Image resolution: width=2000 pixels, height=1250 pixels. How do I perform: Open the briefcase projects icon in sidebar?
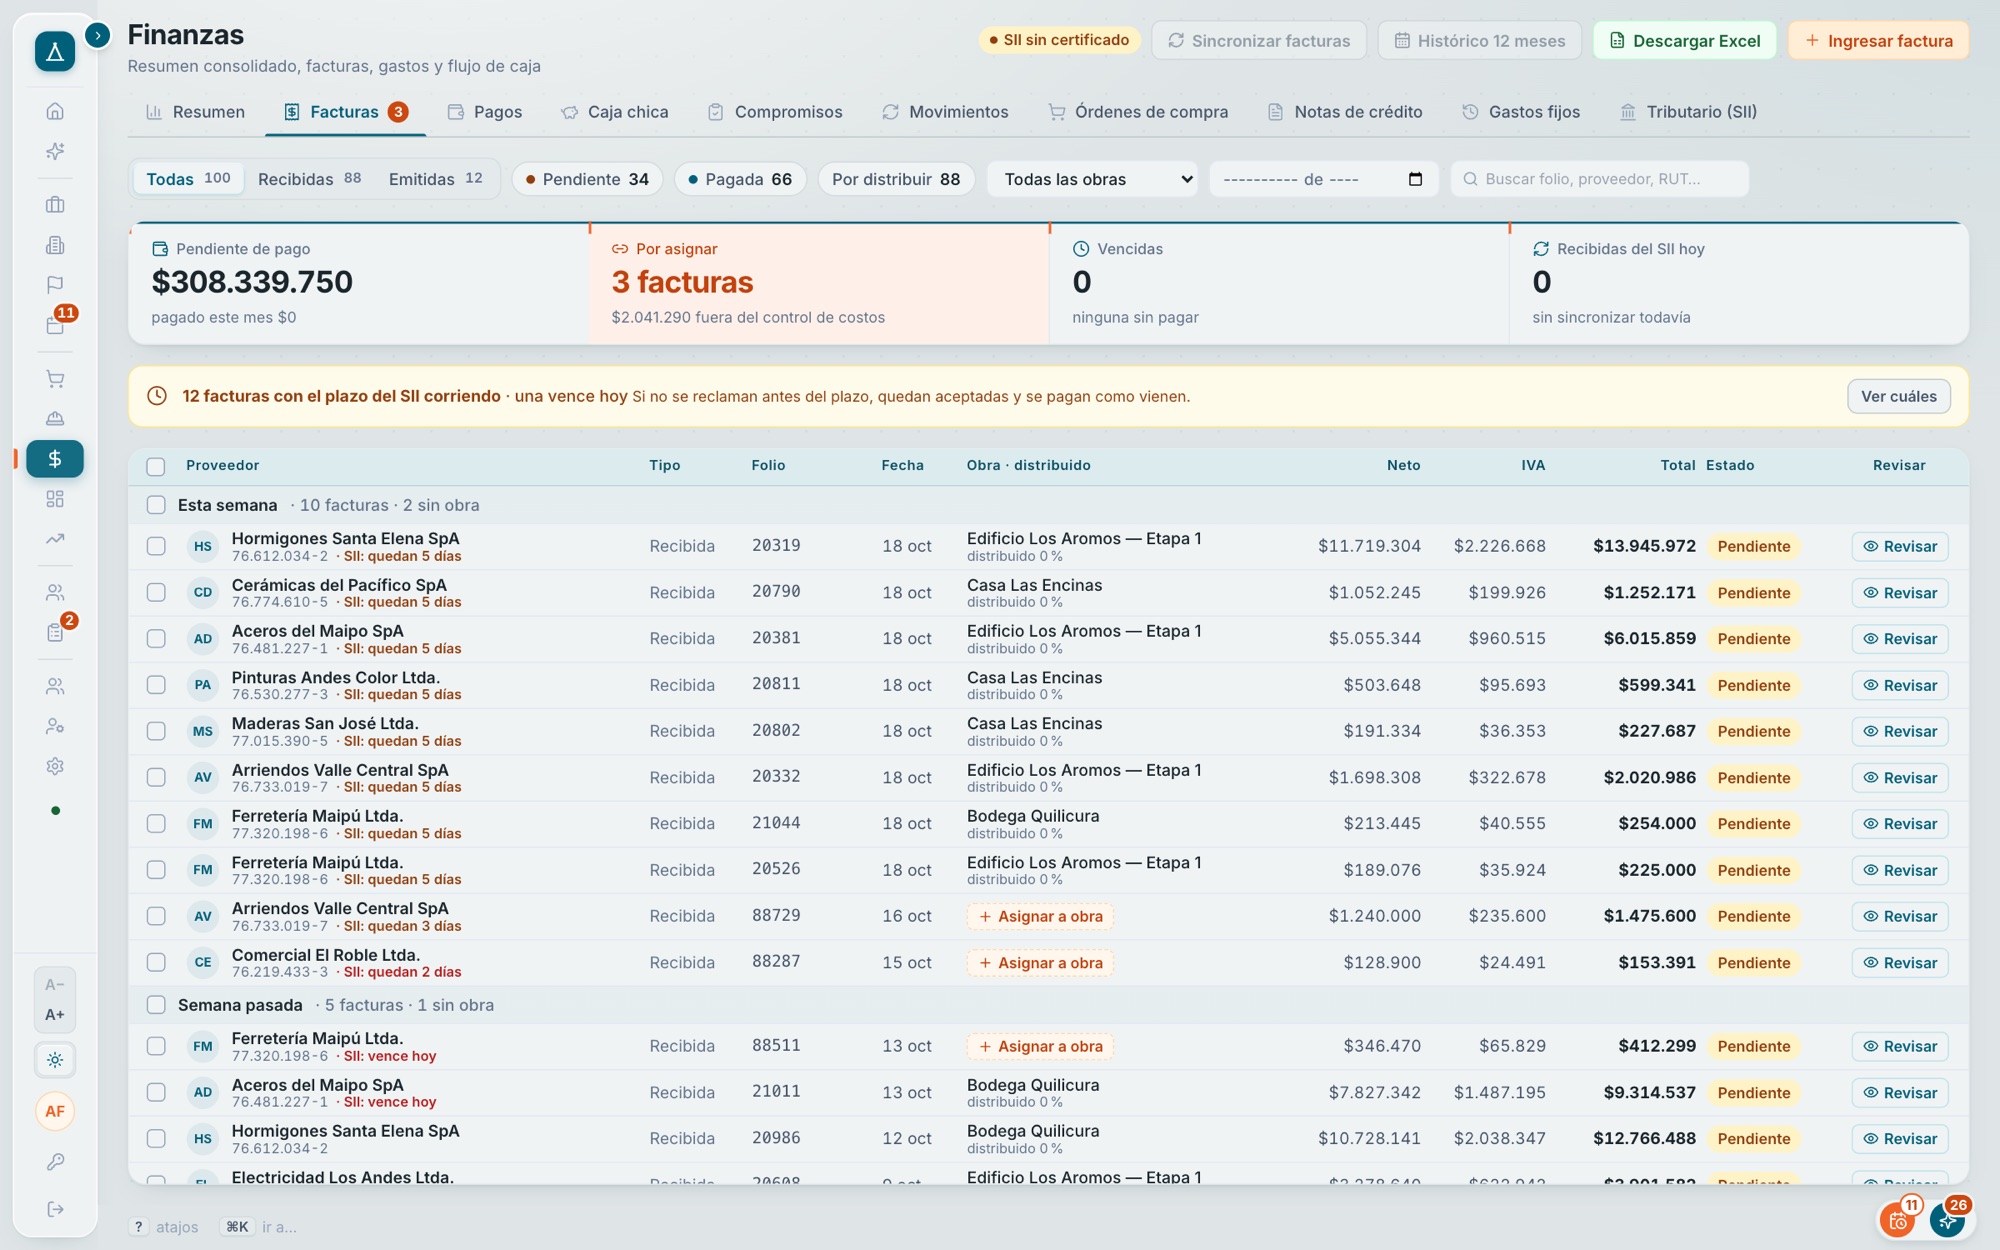point(55,205)
